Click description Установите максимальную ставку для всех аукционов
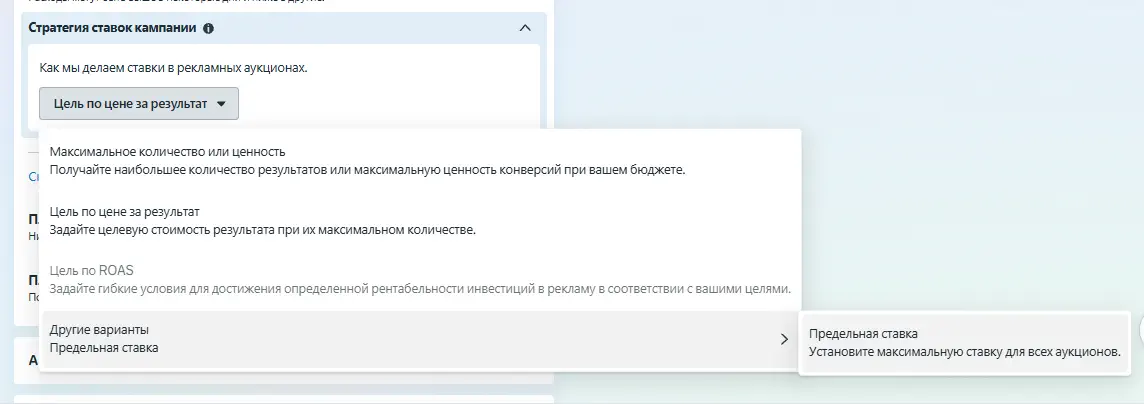The height and width of the screenshot is (404, 1144). point(965,351)
